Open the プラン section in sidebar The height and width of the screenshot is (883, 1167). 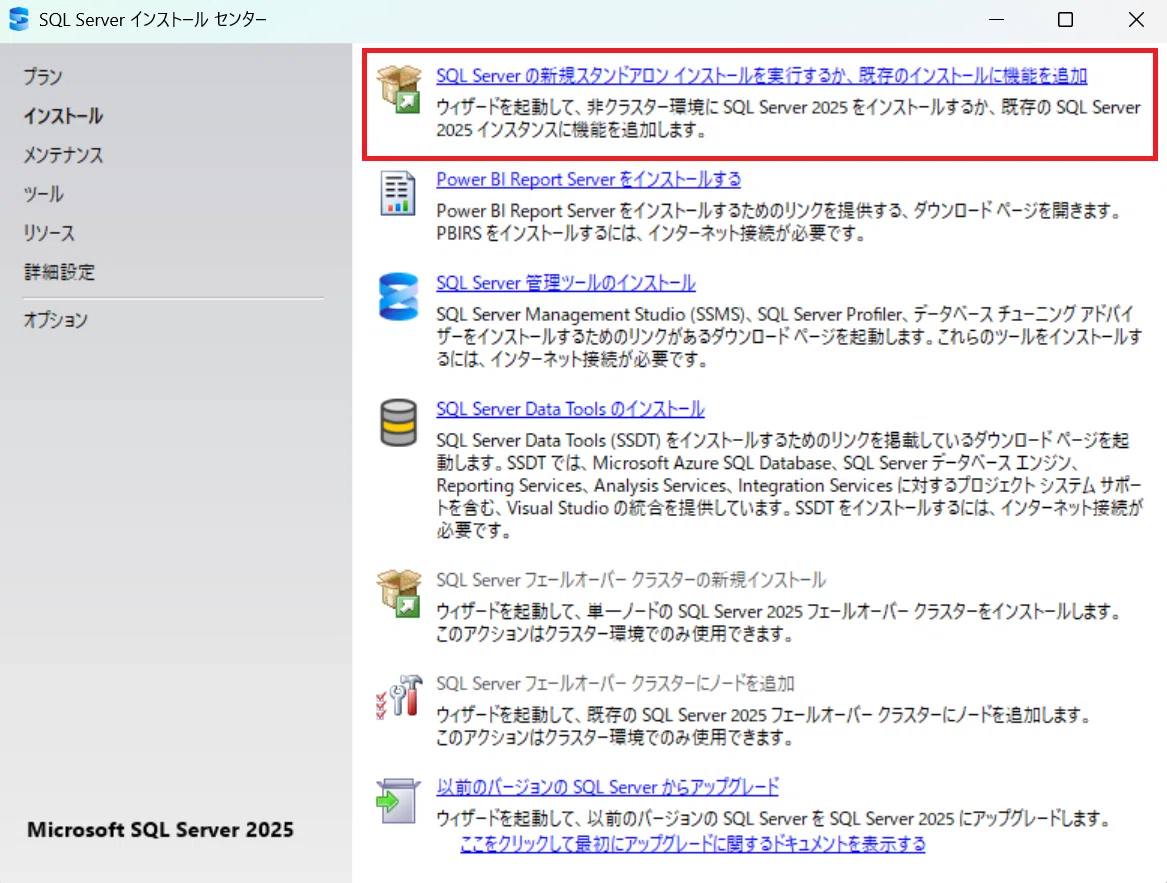tap(42, 77)
